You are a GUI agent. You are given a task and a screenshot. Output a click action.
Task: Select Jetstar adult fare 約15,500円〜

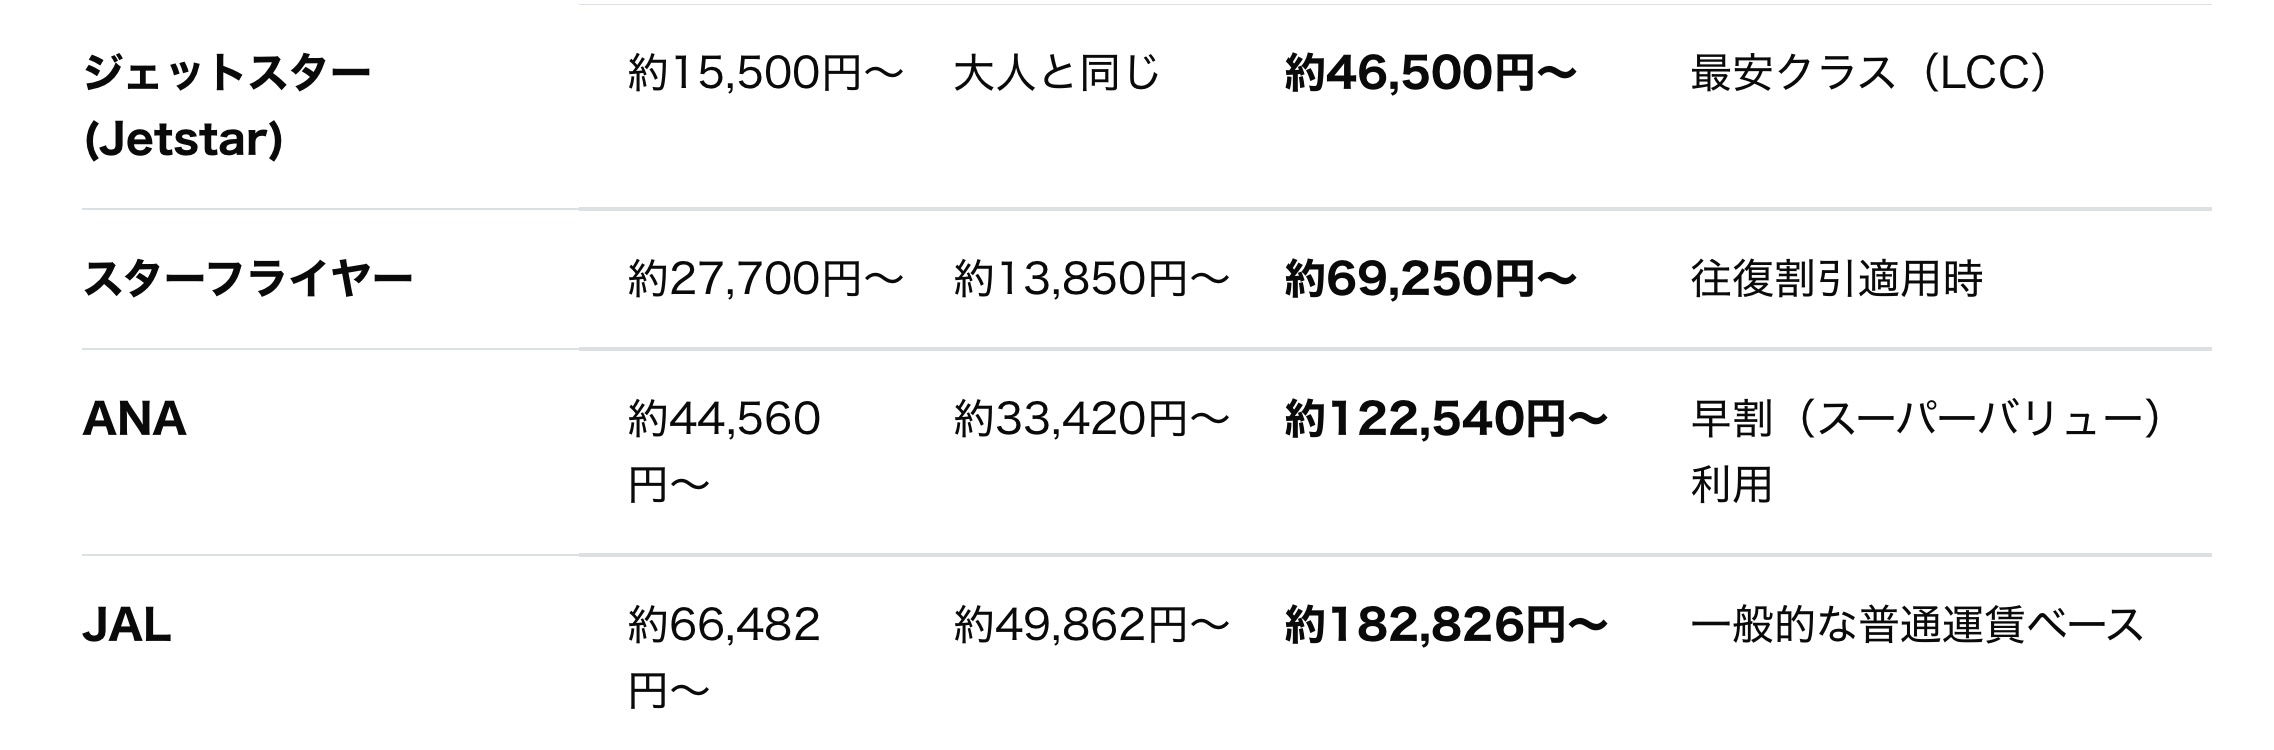click(765, 73)
